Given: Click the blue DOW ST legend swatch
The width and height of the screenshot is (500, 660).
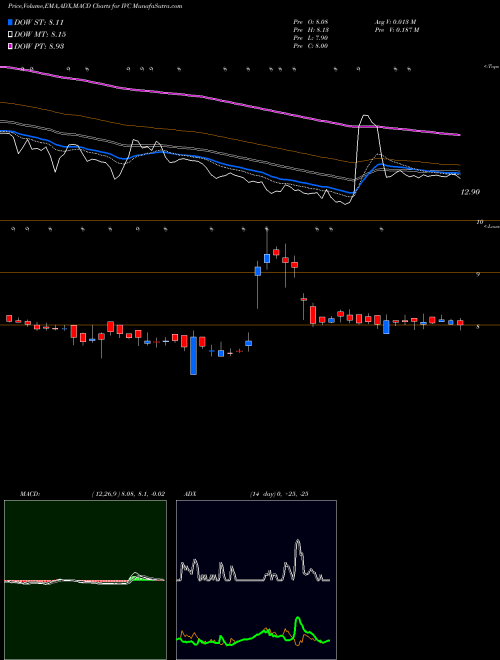Looking at the screenshot, I should click(x=11, y=22).
